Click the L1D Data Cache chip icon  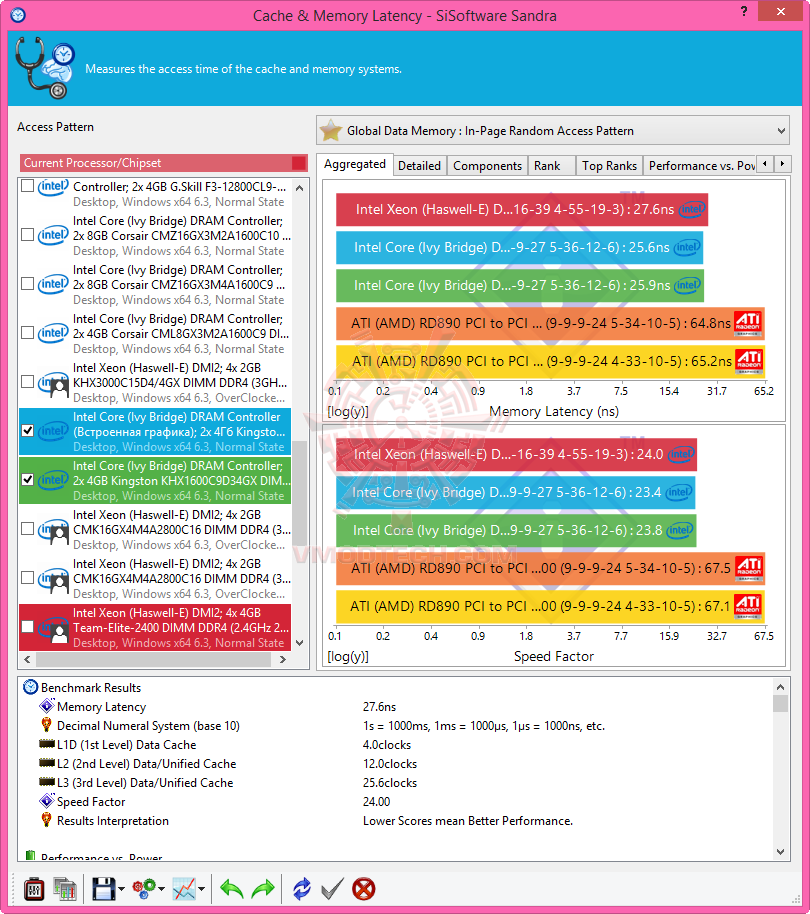point(47,744)
